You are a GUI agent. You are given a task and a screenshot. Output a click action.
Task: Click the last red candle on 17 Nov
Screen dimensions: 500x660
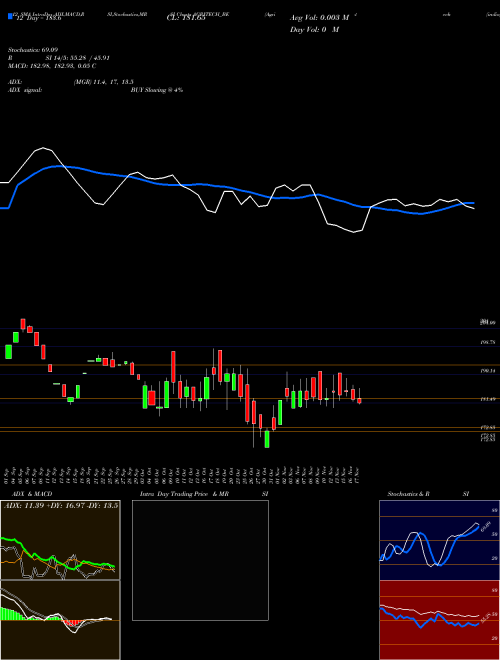(359, 400)
